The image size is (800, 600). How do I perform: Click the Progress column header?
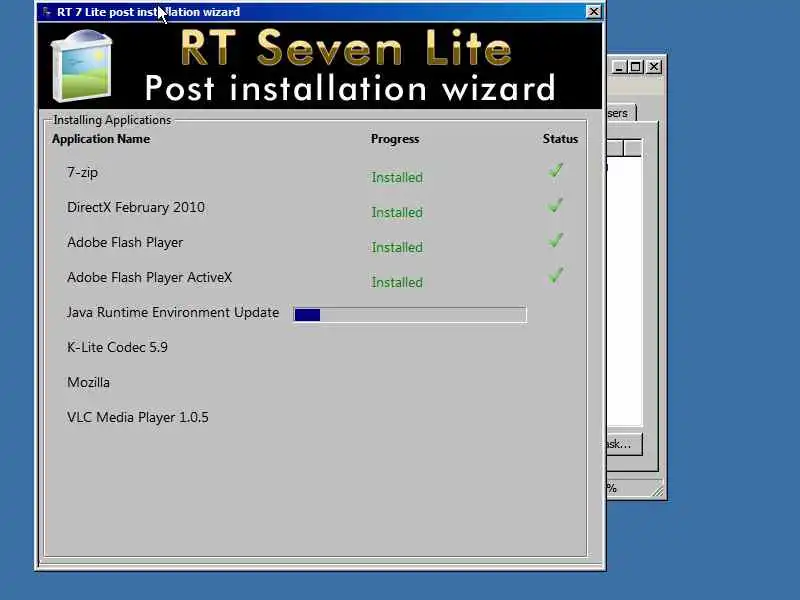point(395,139)
